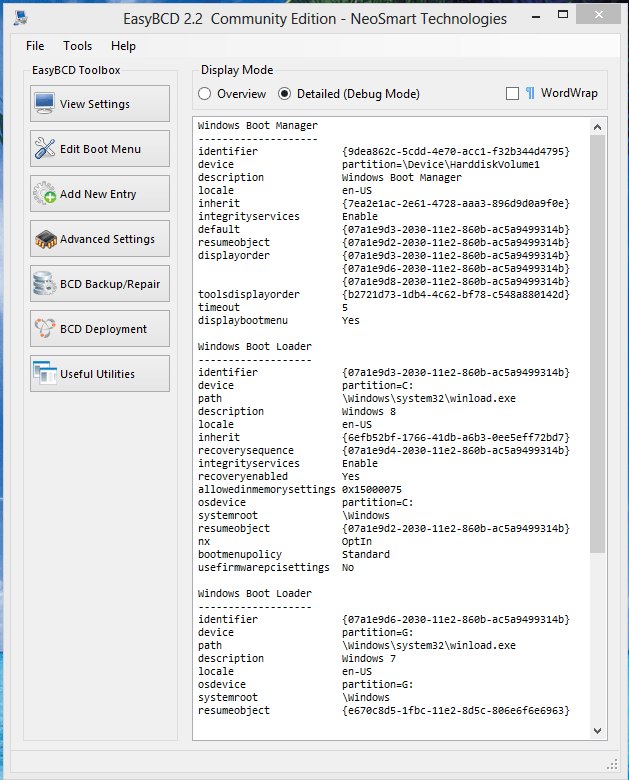The image size is (629, 780).
Task: Enable the WordWrap checkbox
Action: pos(512,94)
